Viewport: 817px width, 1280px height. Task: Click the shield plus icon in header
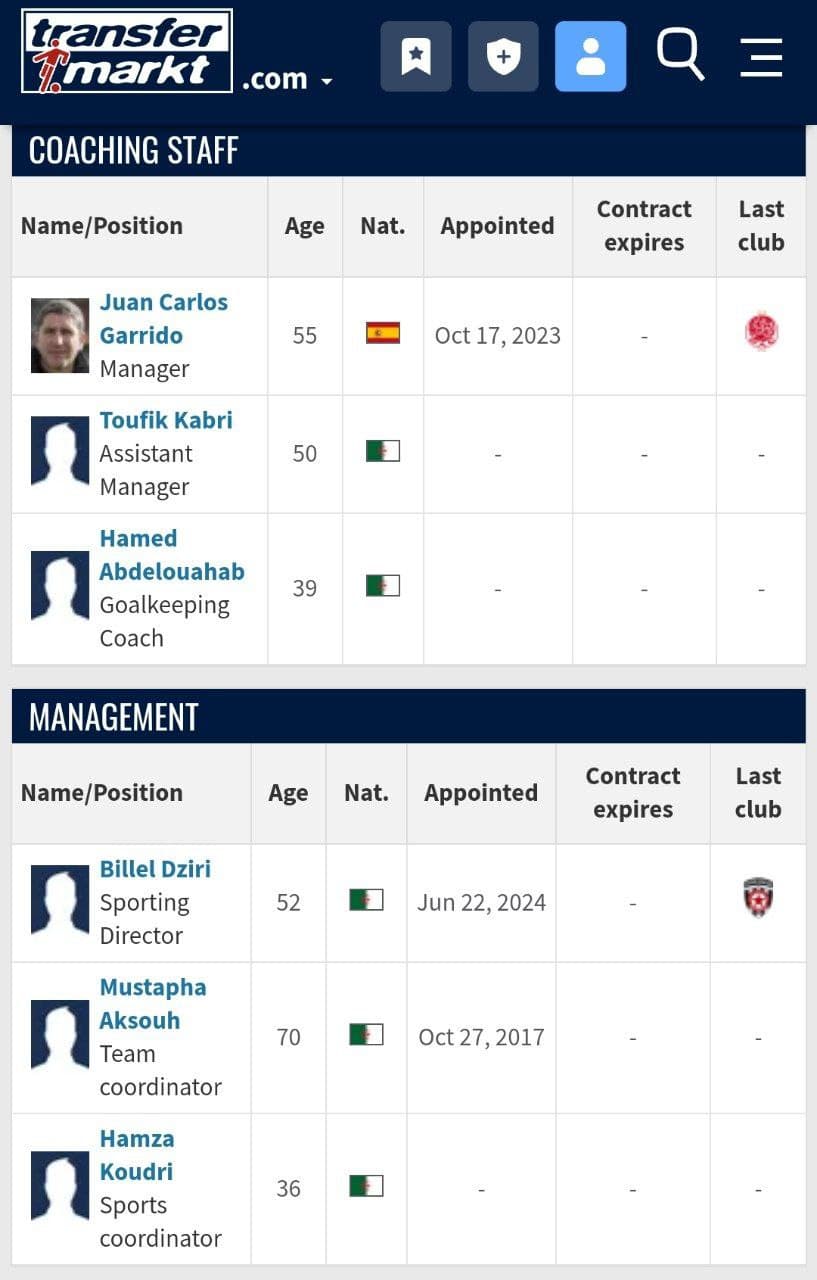503,56
